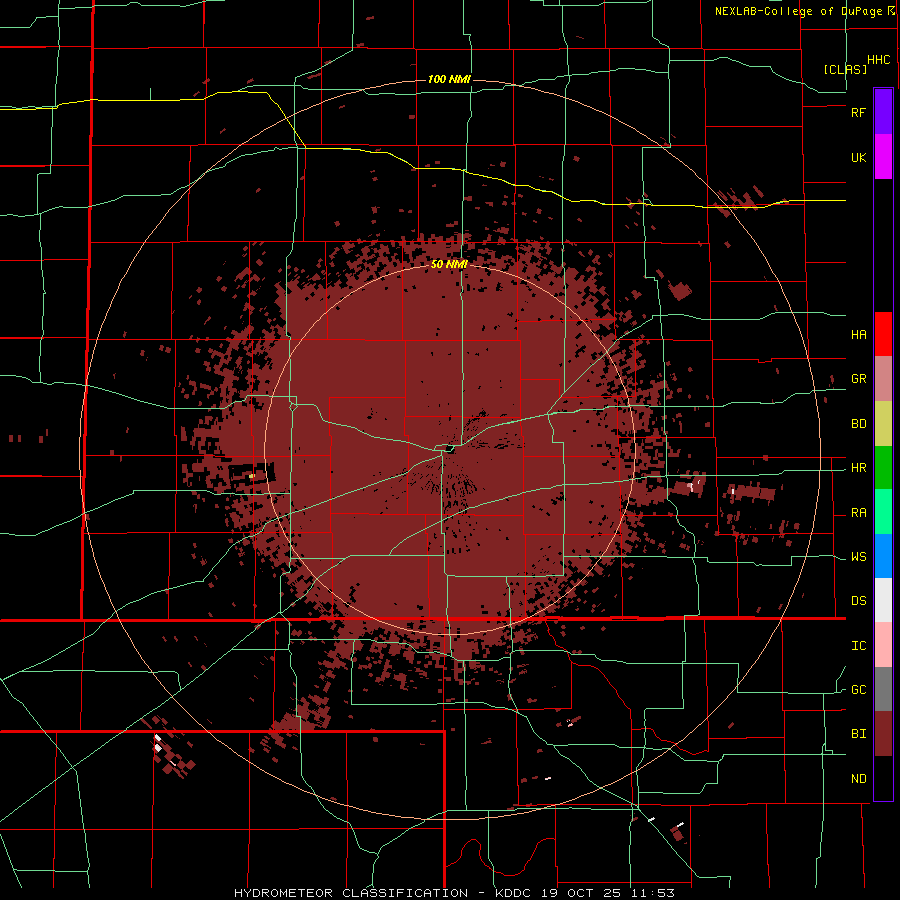Select the BD yellow legend color block
Image resolution: width=900 pixels, height=900 pixels.
coord(883,423)
